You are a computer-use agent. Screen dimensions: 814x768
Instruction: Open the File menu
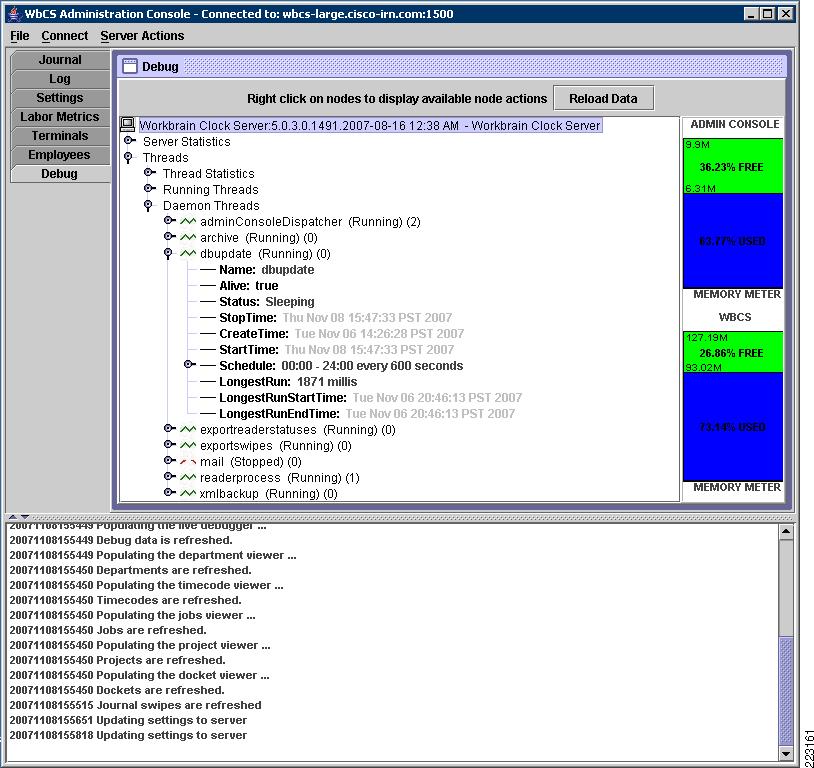click(20, 36)
